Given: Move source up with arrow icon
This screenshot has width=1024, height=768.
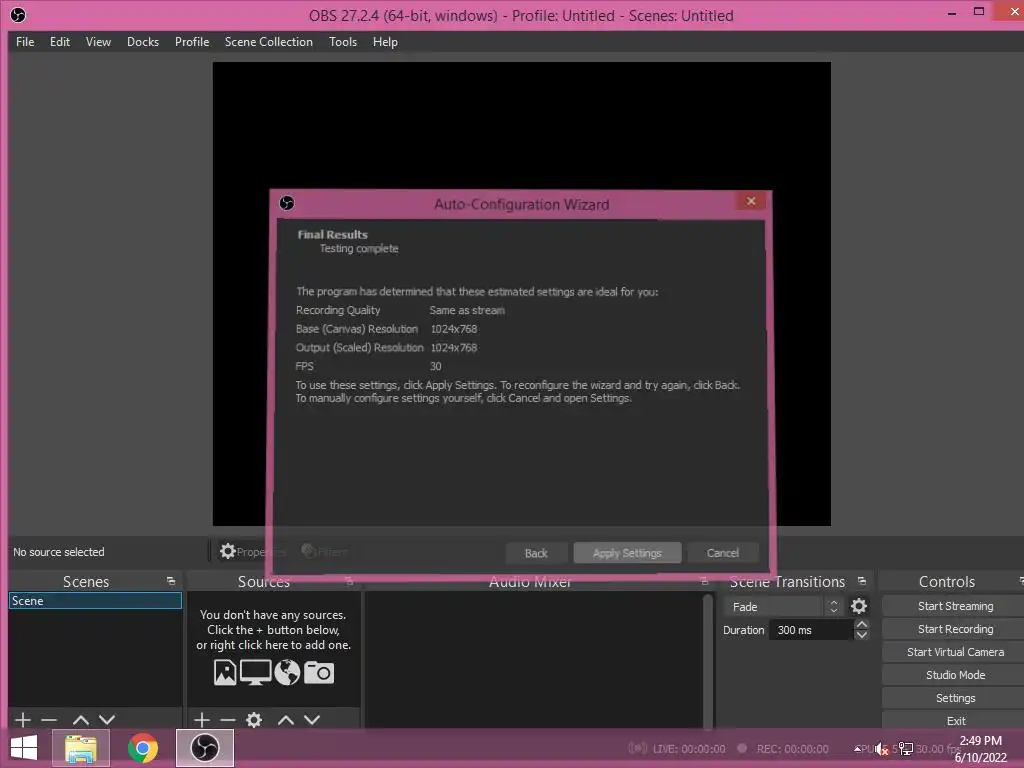Looking at the screenshot, I should point(285,720).
